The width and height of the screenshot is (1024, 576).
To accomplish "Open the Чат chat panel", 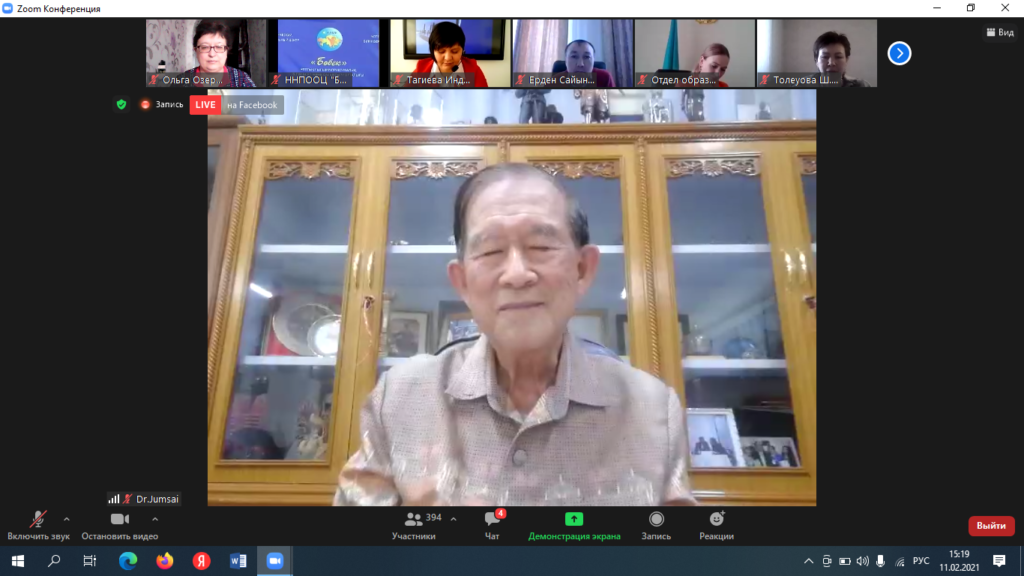I will click(x=492, y=526).
